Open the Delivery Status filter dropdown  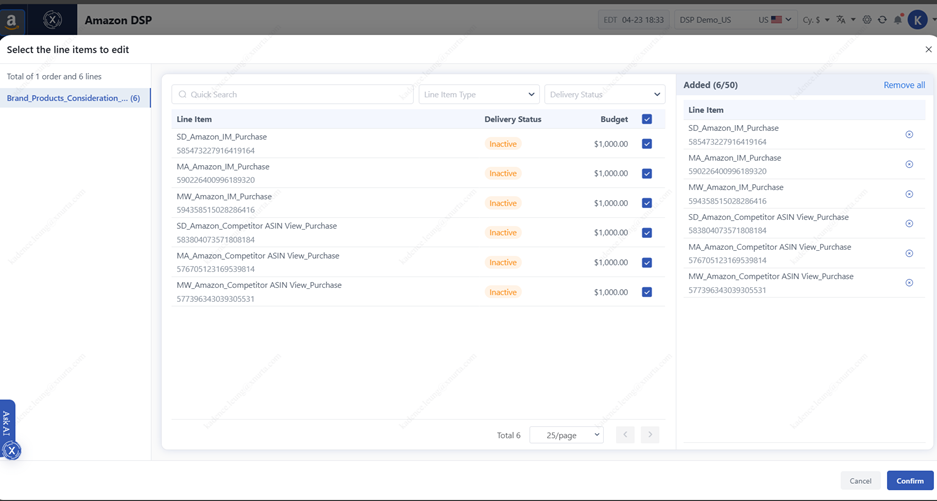click(604, 95)
